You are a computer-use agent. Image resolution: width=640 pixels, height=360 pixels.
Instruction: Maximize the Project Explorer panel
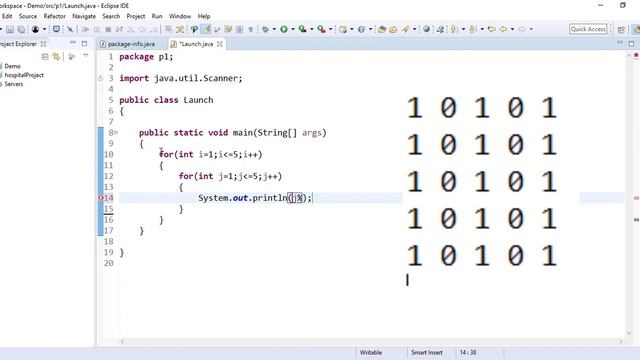click(x=84, y=43)
